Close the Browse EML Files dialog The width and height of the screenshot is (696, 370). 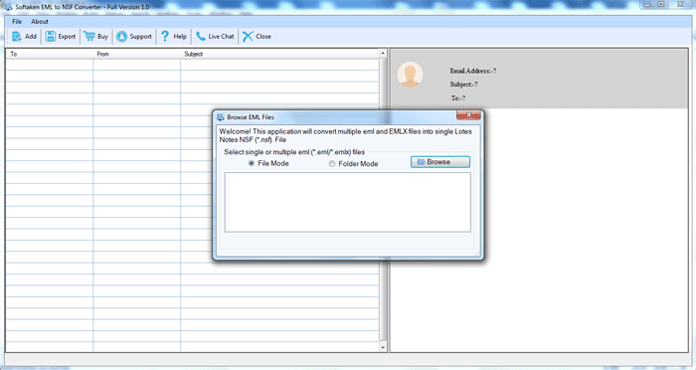tap(468, 115)
